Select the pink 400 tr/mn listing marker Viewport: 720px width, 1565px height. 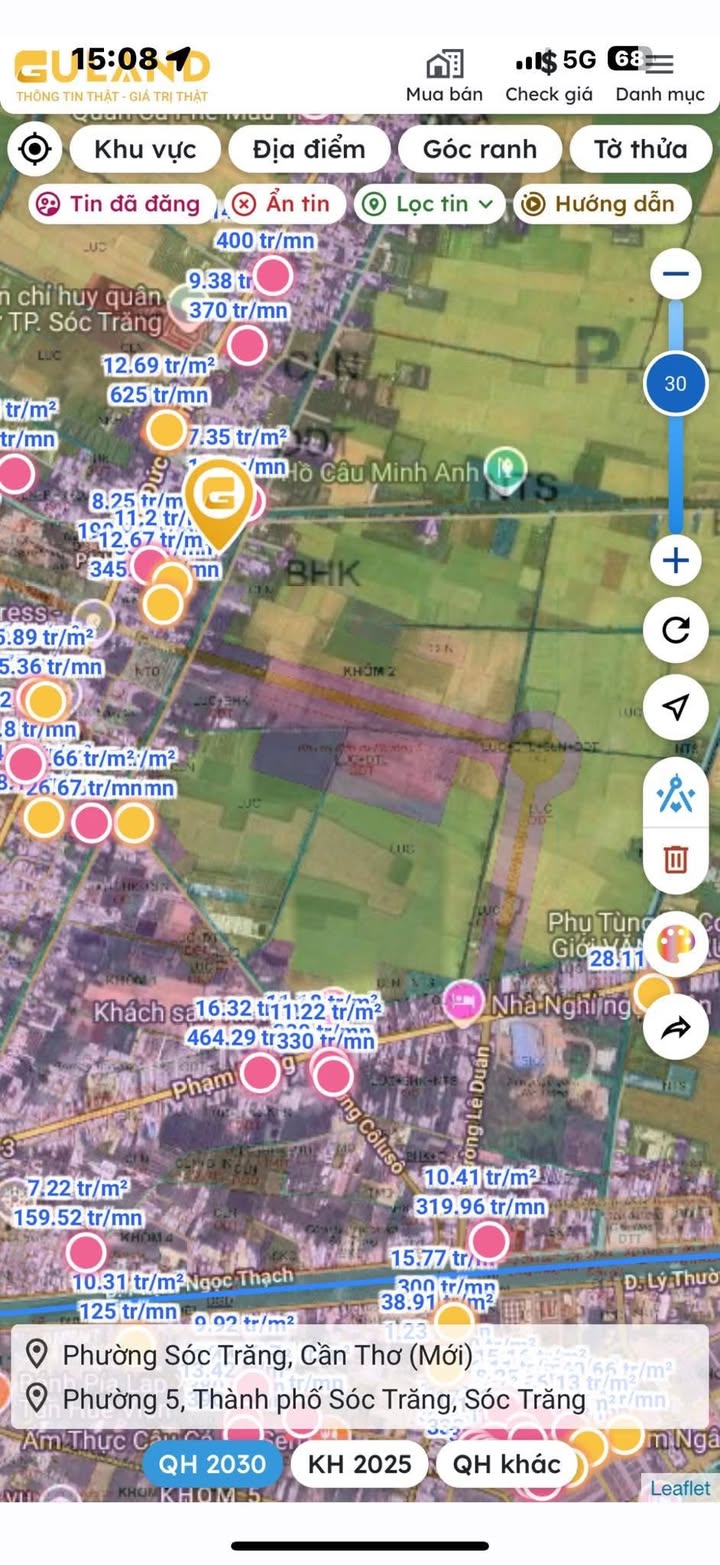pyautogui.click(x=272, y=275)
